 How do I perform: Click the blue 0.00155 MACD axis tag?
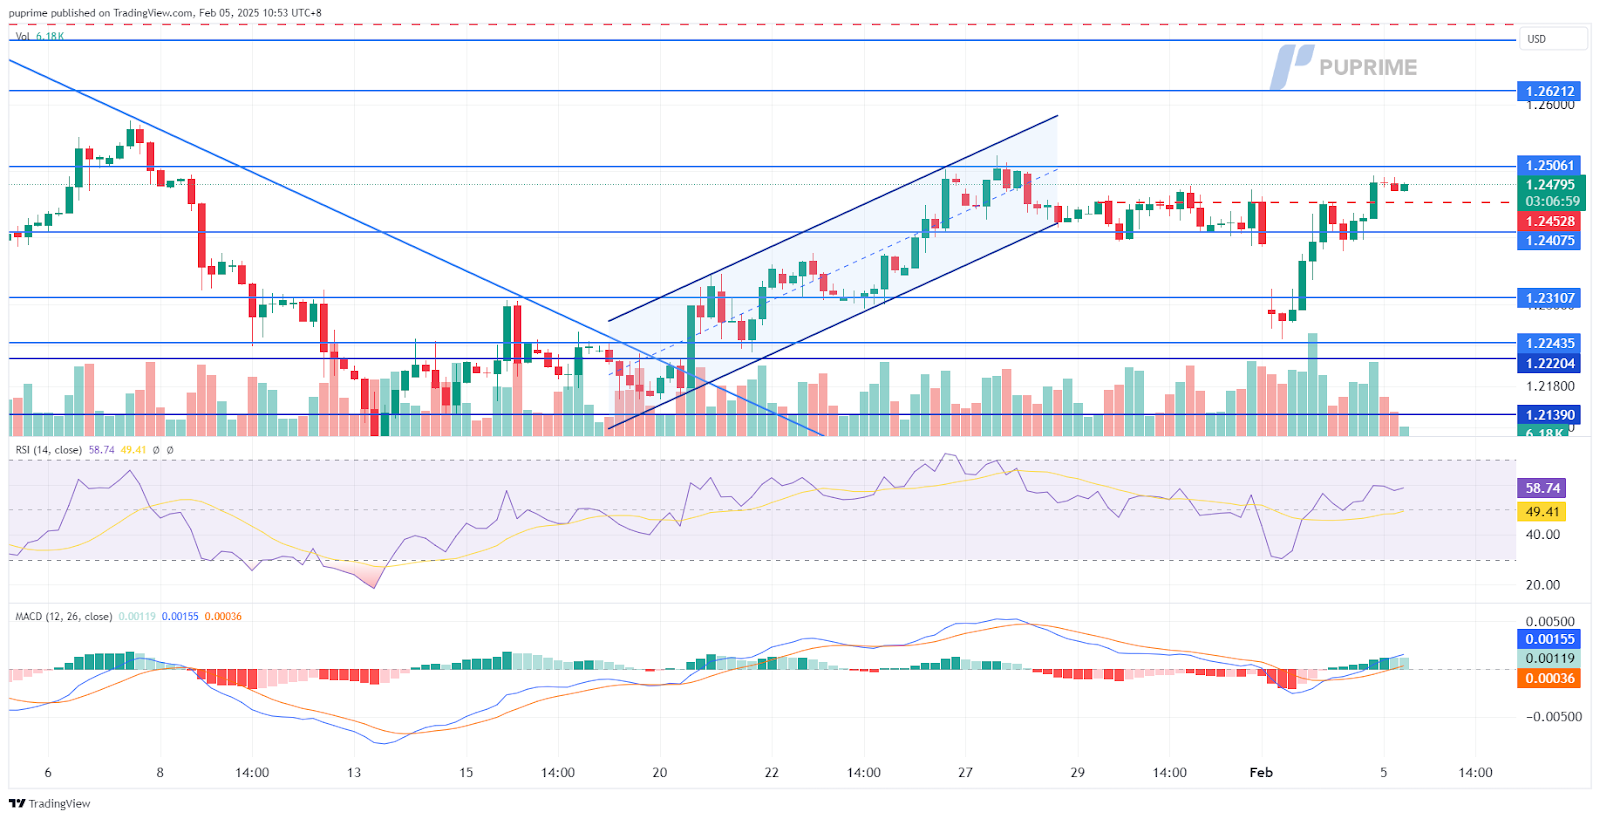coord(1549,639)
